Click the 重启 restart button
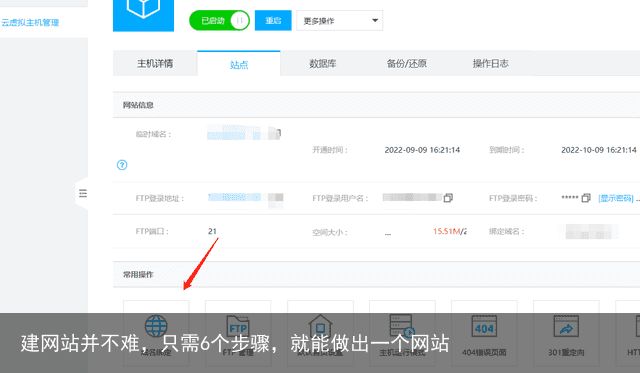This screenshot has height=373, width=640. pos(273,20)
